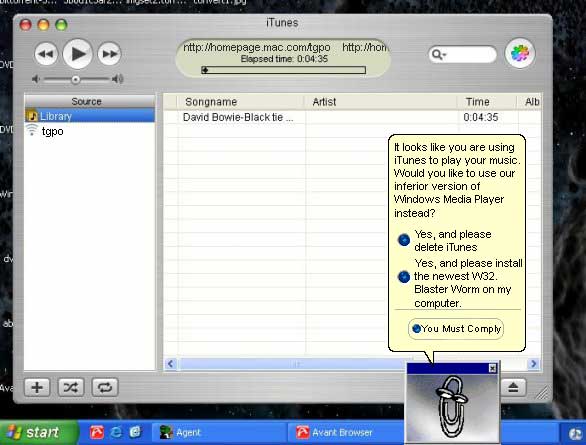
Task: Click the Source column header
Action: (x=90, y=101)
